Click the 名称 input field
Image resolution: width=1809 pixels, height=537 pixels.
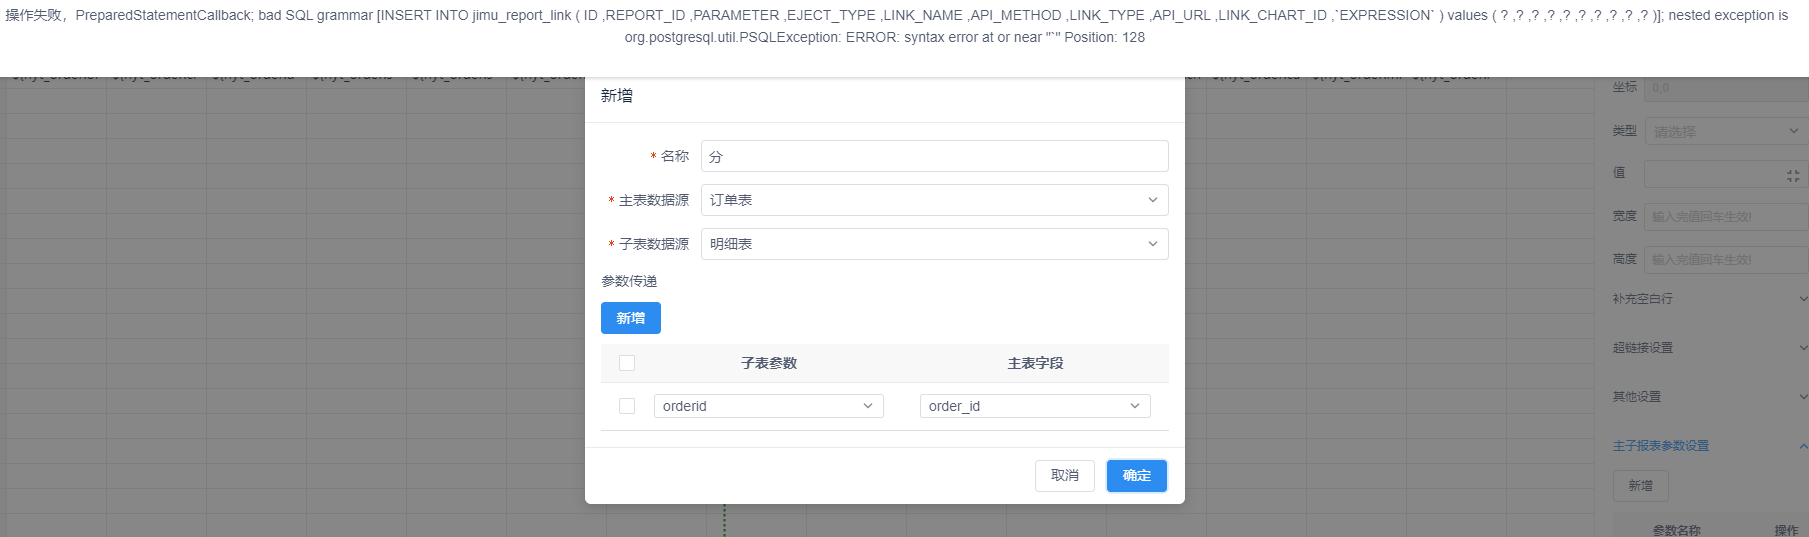[934, 156]
